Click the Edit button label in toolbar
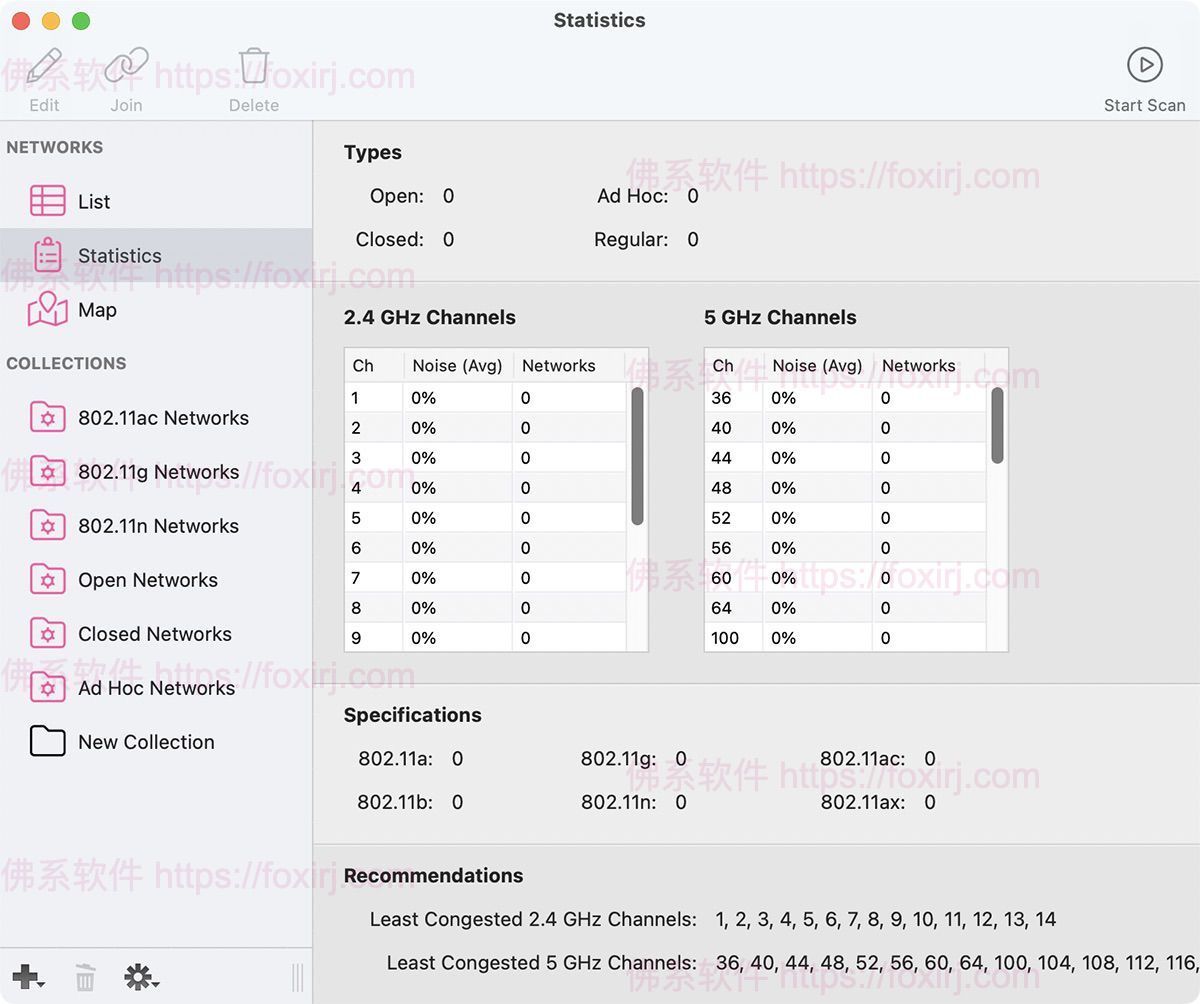Viewport: 1200px width, 1004px height. 44,105
